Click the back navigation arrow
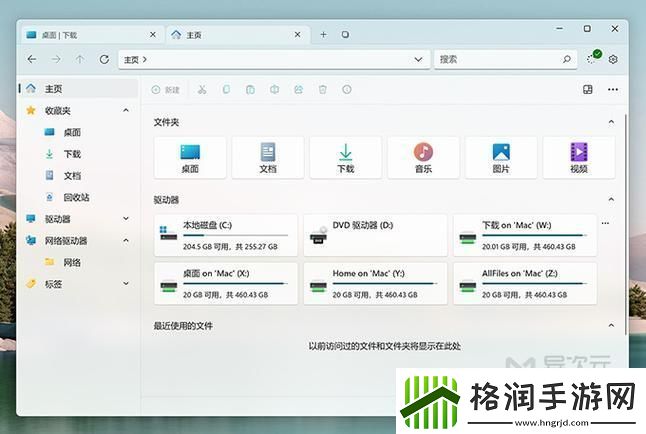Screen dimensions: 646x434 tap(32, 59)
